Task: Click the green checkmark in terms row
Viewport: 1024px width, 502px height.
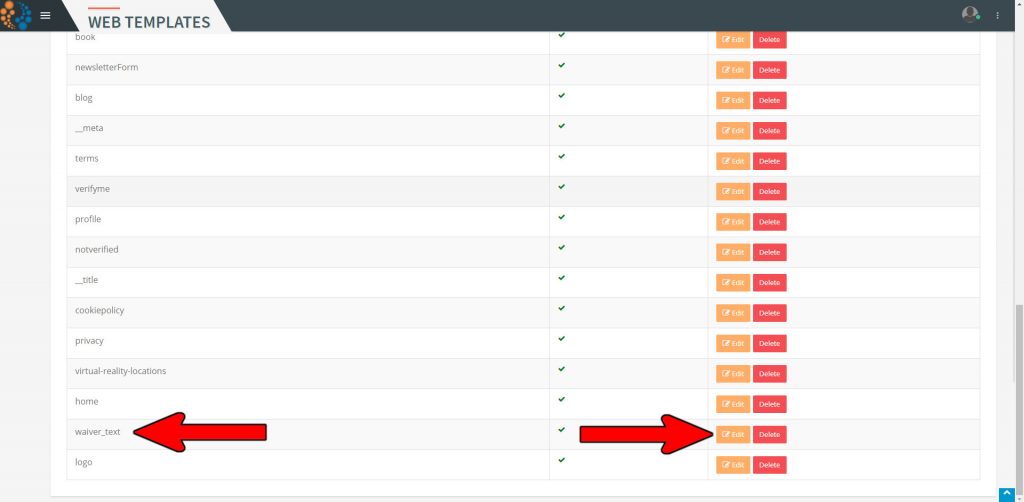Action: (562, 156)
